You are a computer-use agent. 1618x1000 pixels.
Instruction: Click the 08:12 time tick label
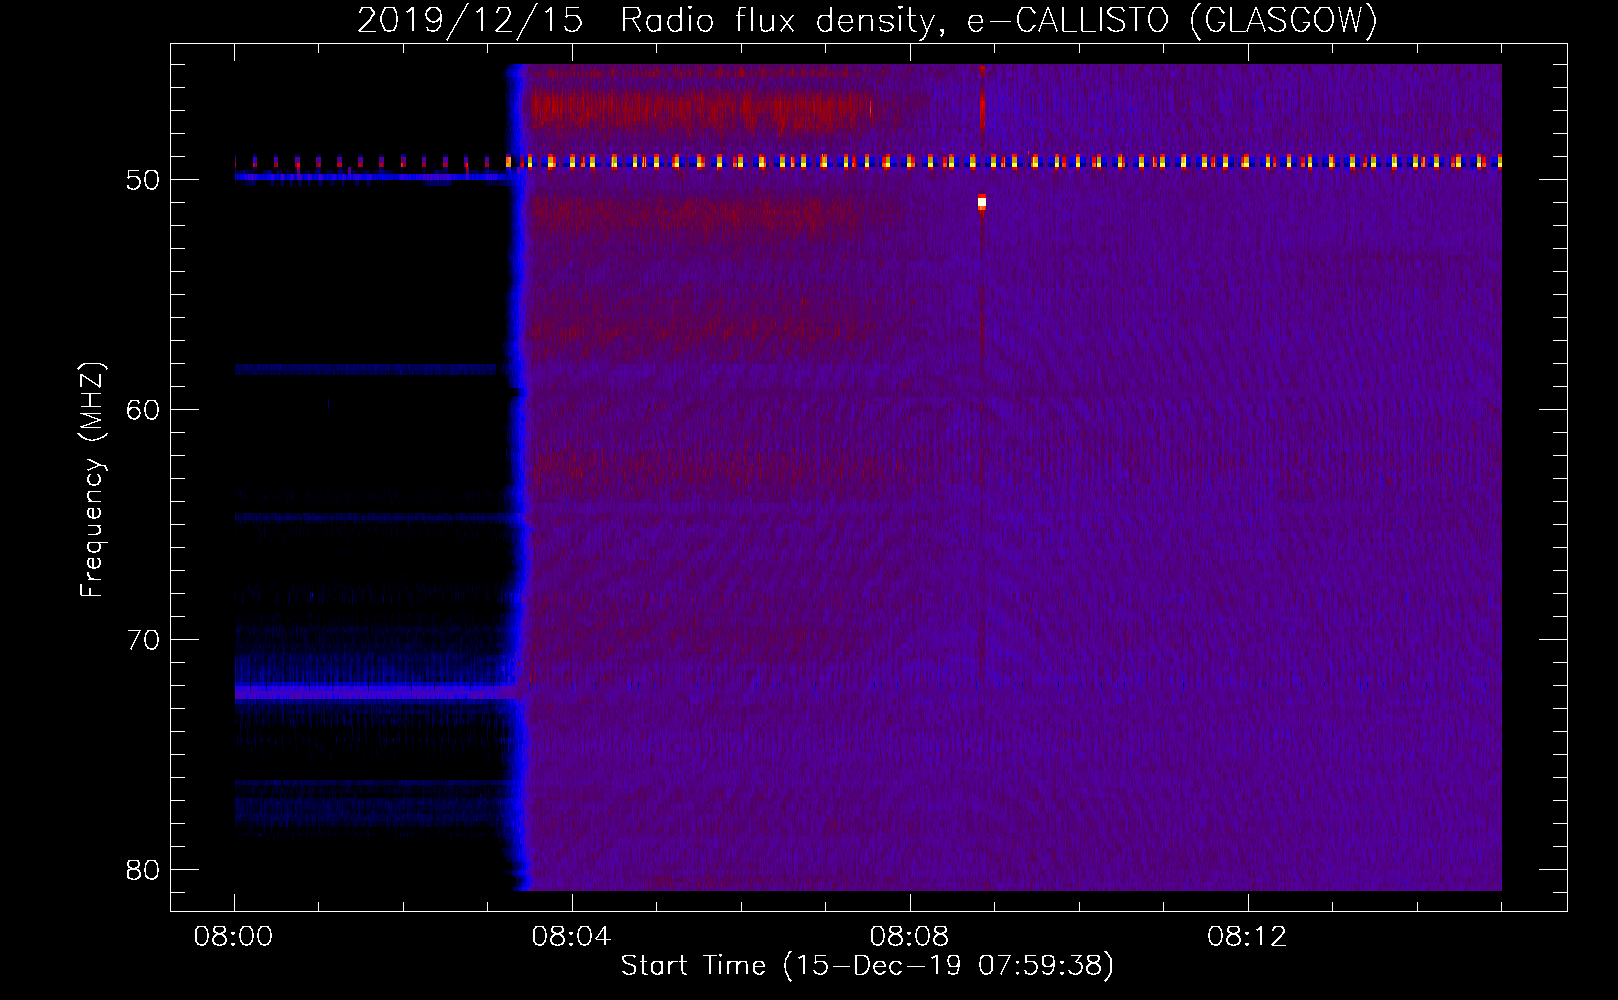1247,937
